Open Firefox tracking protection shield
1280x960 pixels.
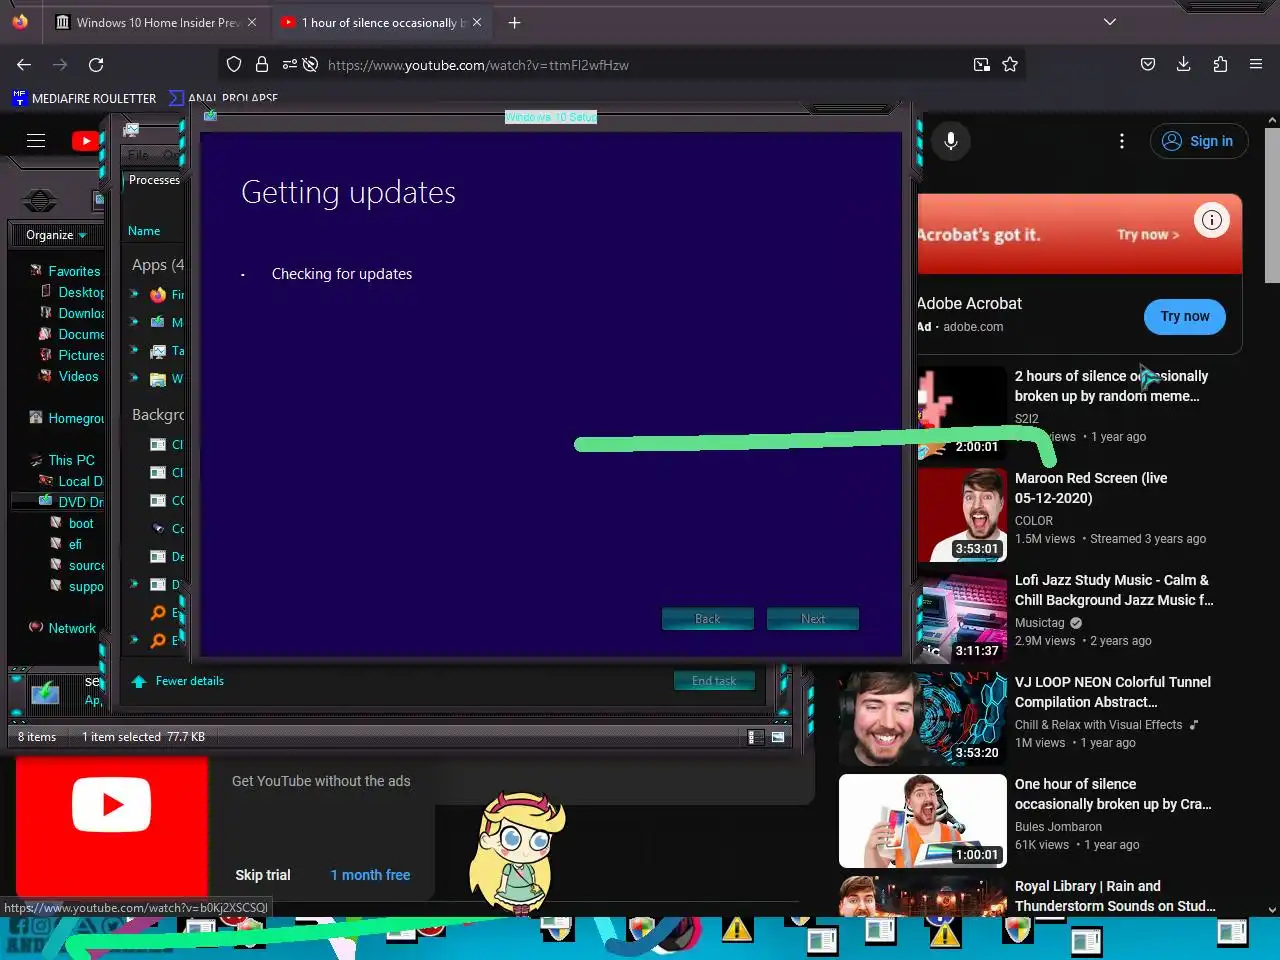pyautogui.click(x=234, y=64)
